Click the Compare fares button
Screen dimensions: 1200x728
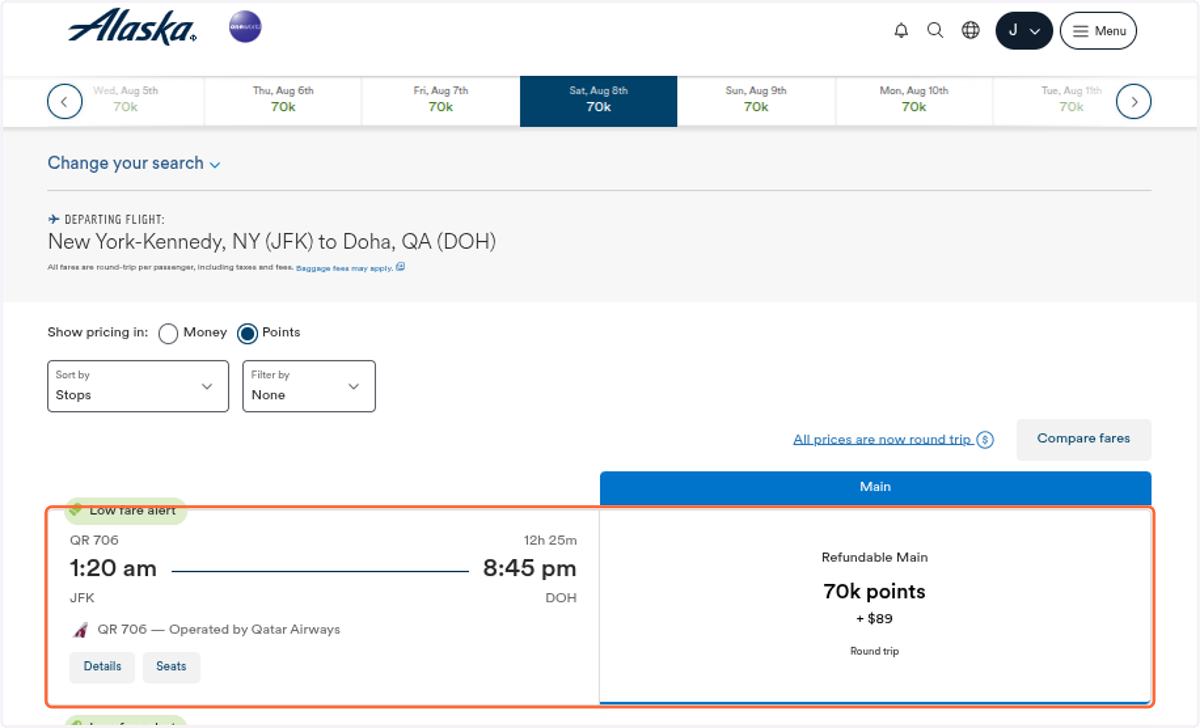click(1083, 439)
